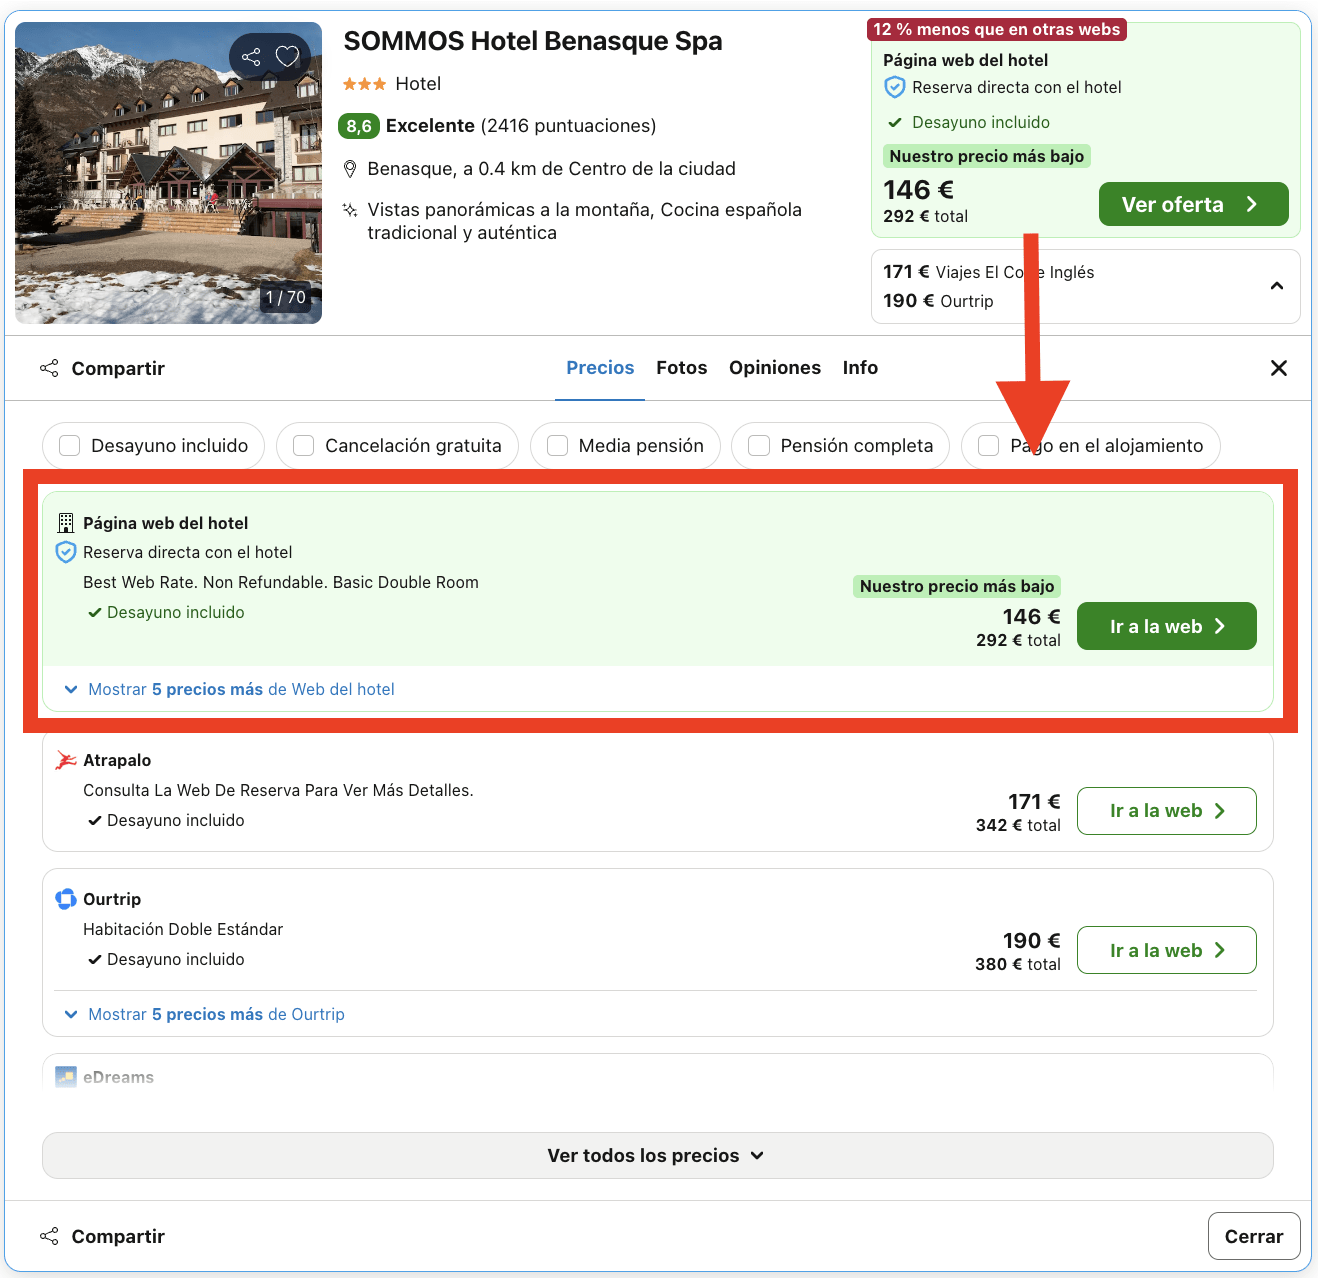
Task: Click the location pin icon next to Benasque
Action: 350,169
